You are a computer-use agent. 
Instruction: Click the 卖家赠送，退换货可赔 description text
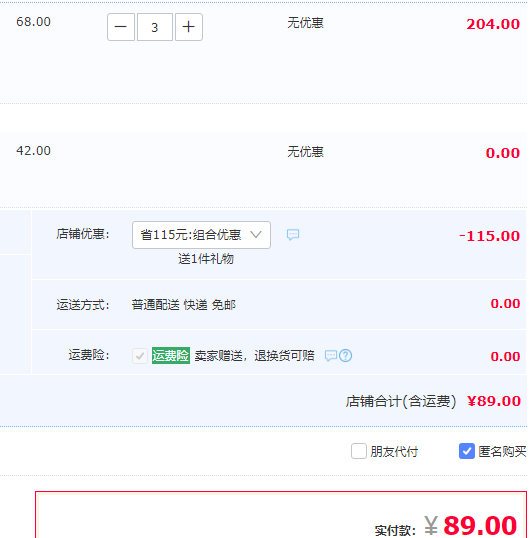point(254,356)
